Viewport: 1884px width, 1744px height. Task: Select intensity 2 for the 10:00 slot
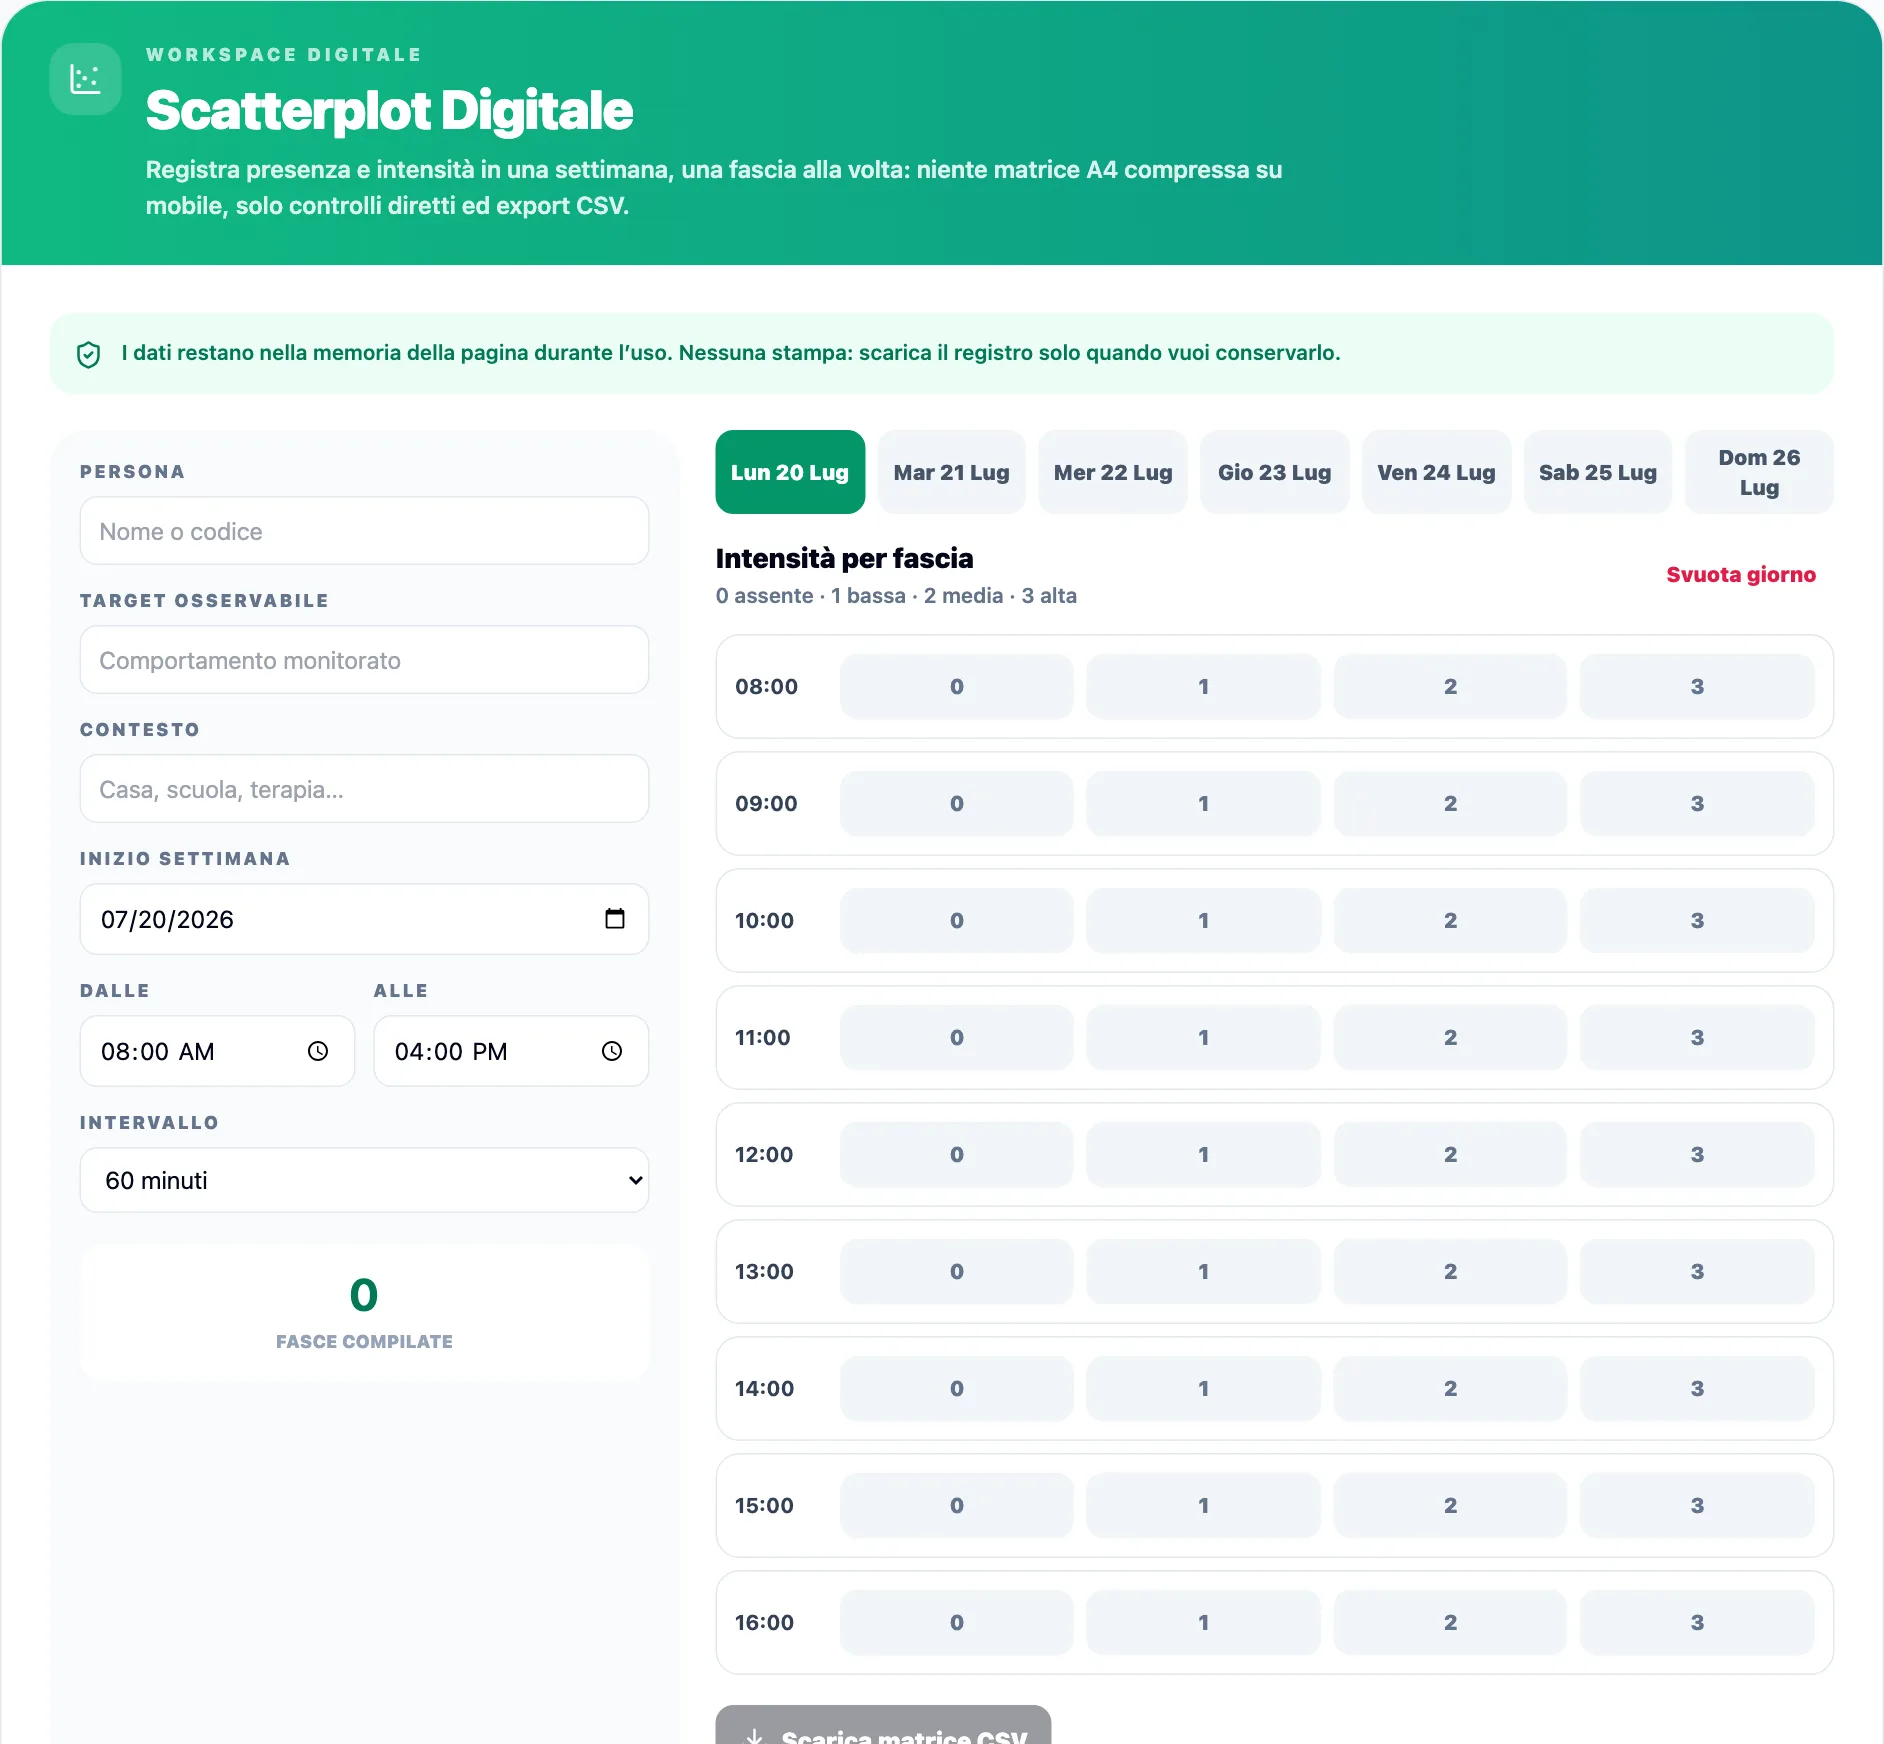tap(1450, 920)
